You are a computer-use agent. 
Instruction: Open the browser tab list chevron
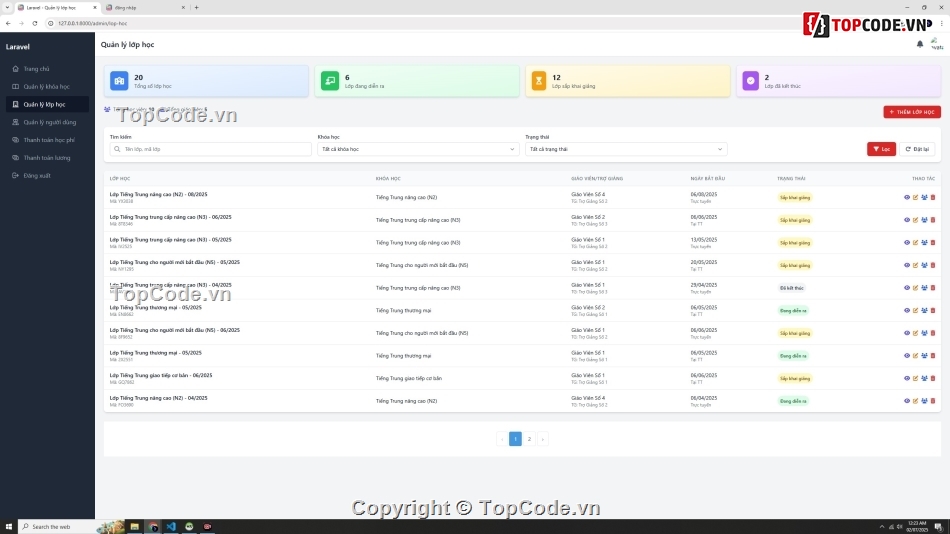point(7,7)
